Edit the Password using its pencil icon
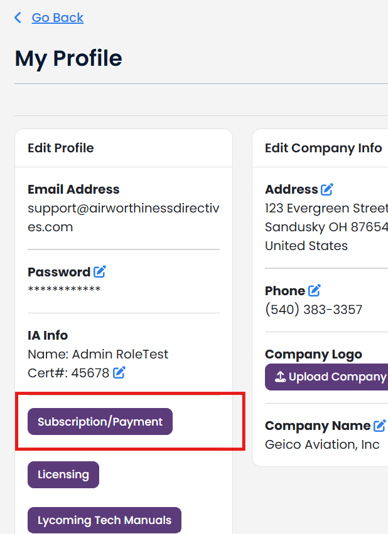 click(x=100, y=271)
